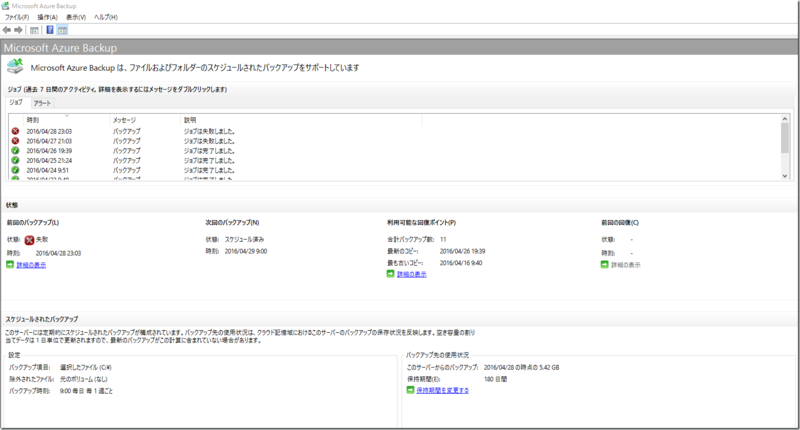
Task: Sort jobs by メッセージ column header
Action: pos(145,120)
